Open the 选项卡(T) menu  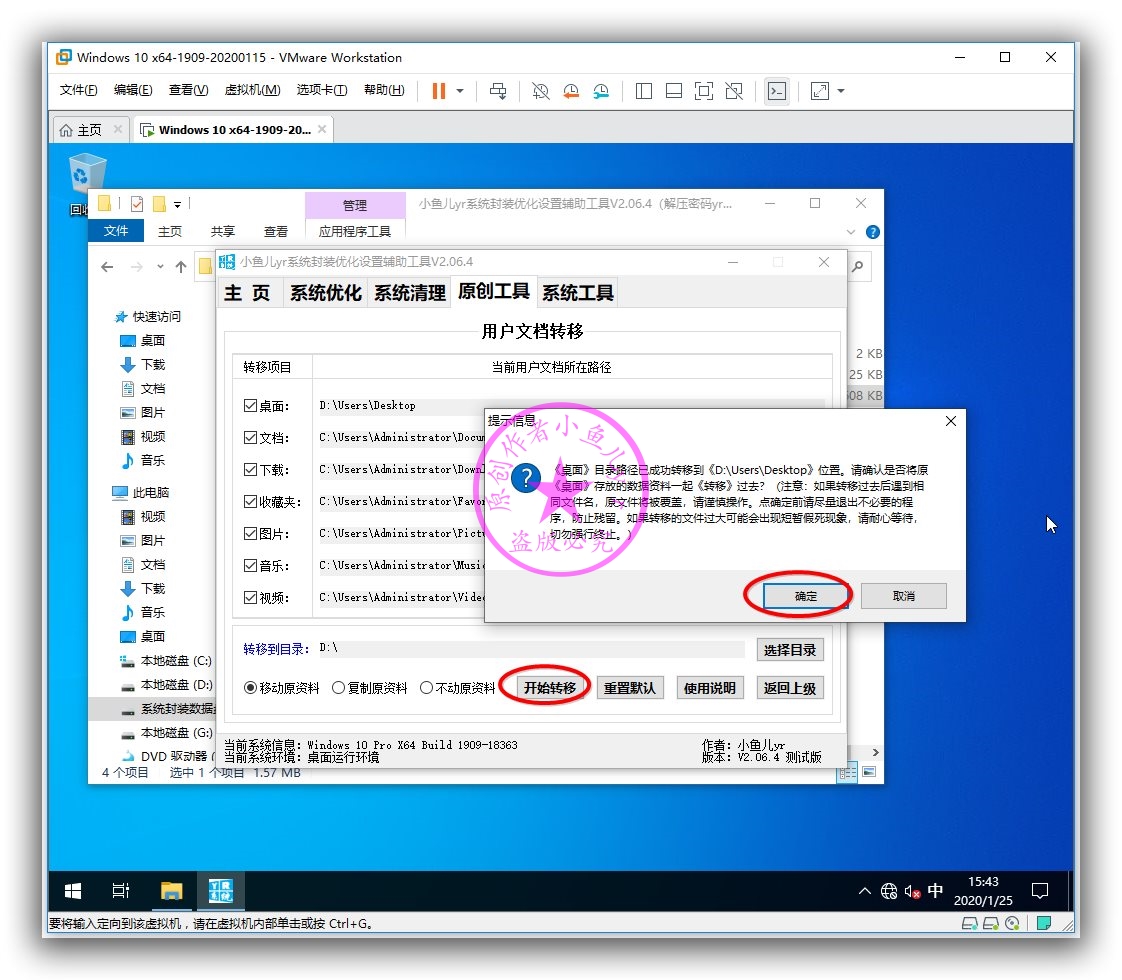point(322,90)
